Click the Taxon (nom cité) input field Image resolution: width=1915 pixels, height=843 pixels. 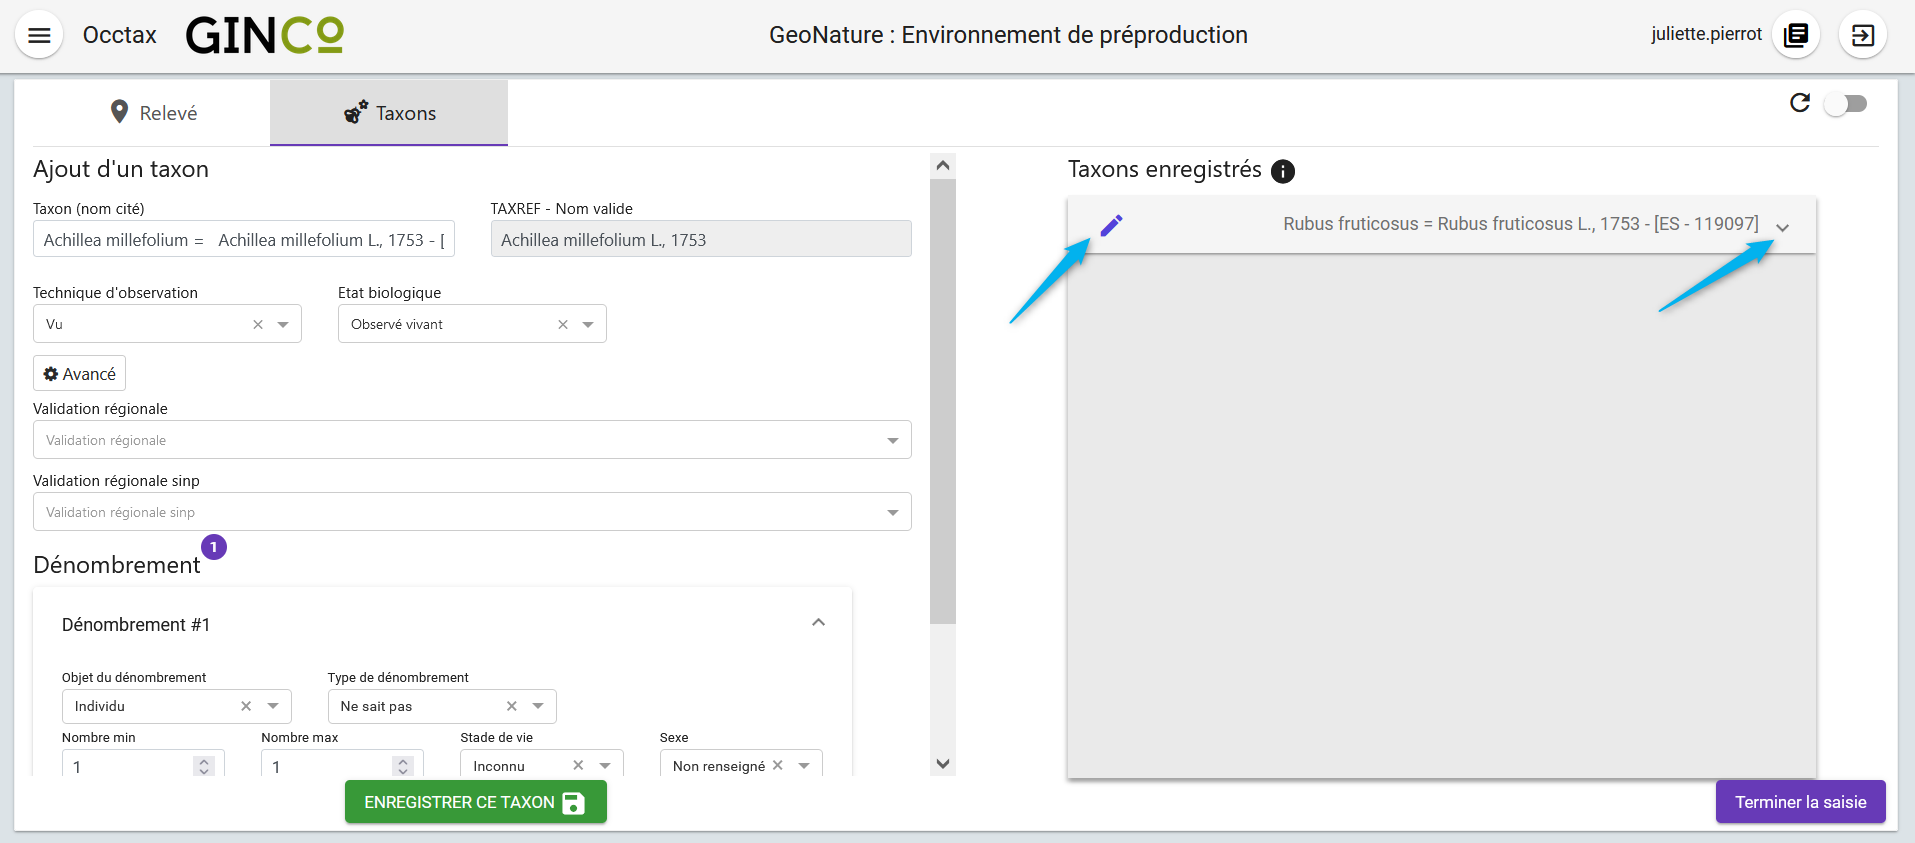click(x=244, y=239)
